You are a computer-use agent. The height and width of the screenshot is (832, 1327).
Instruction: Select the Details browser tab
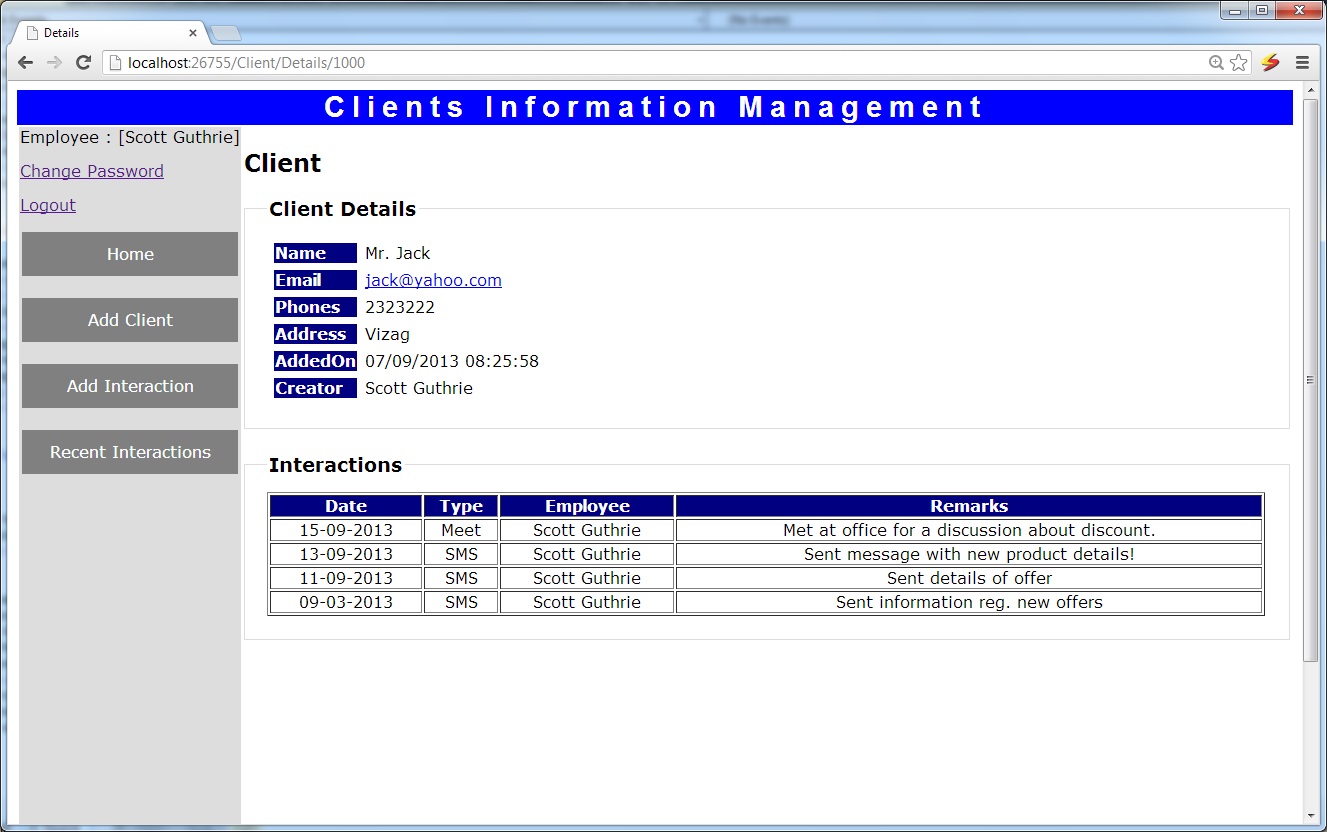[x=110, y=33]
